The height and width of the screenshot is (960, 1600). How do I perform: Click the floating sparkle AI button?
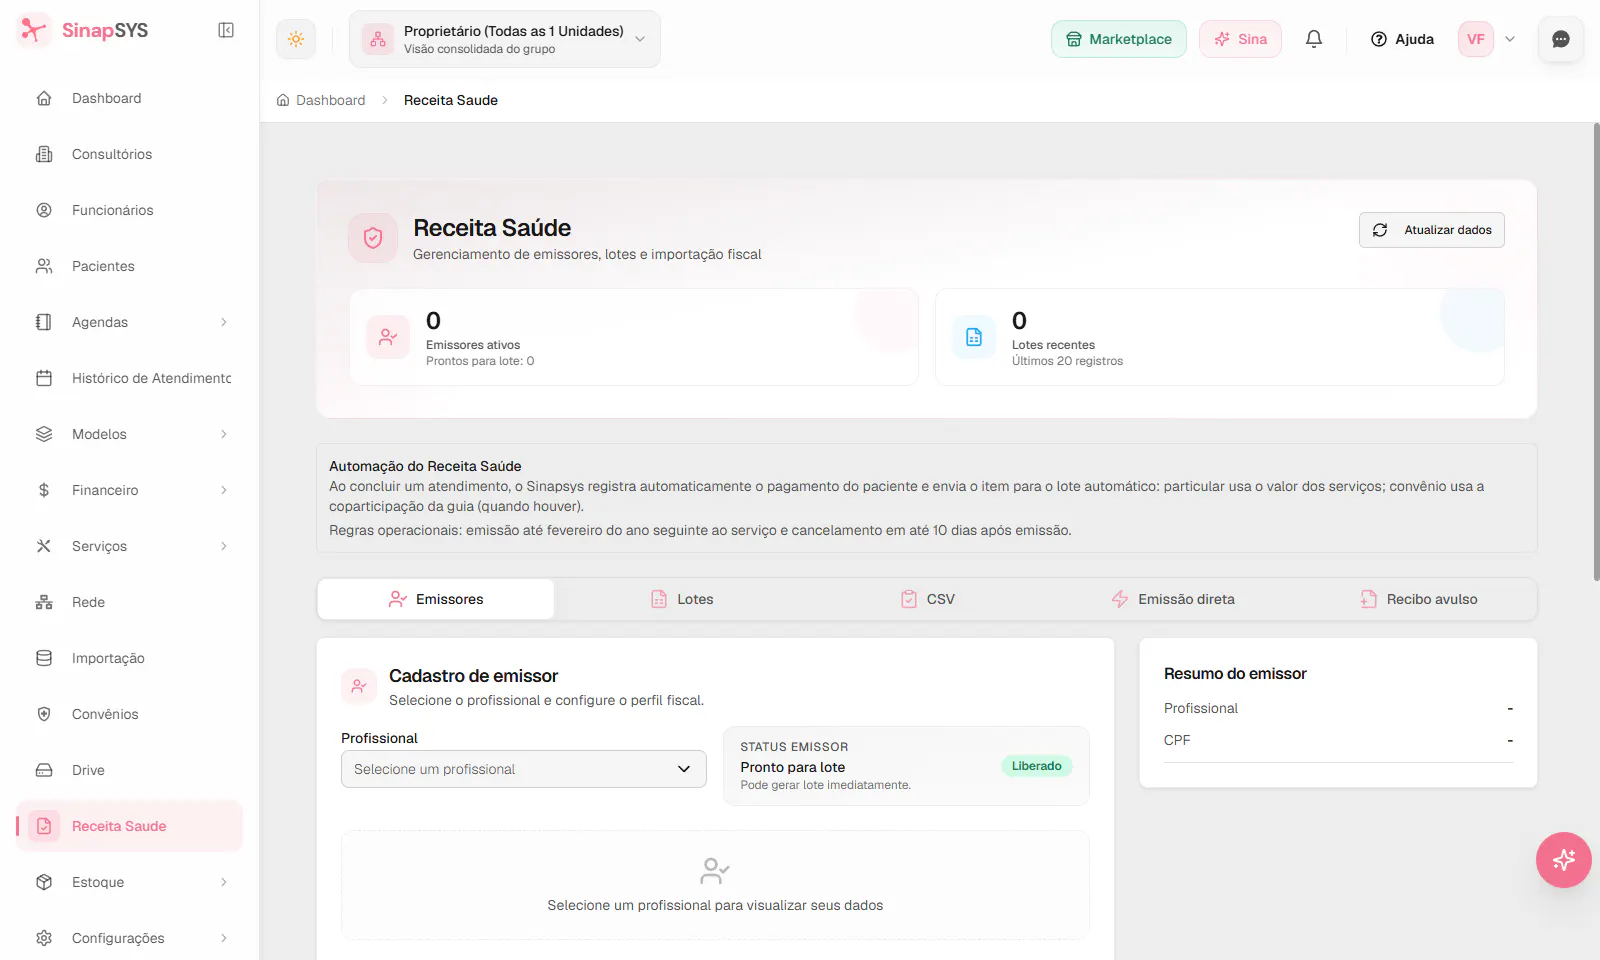click(1564, 860)
